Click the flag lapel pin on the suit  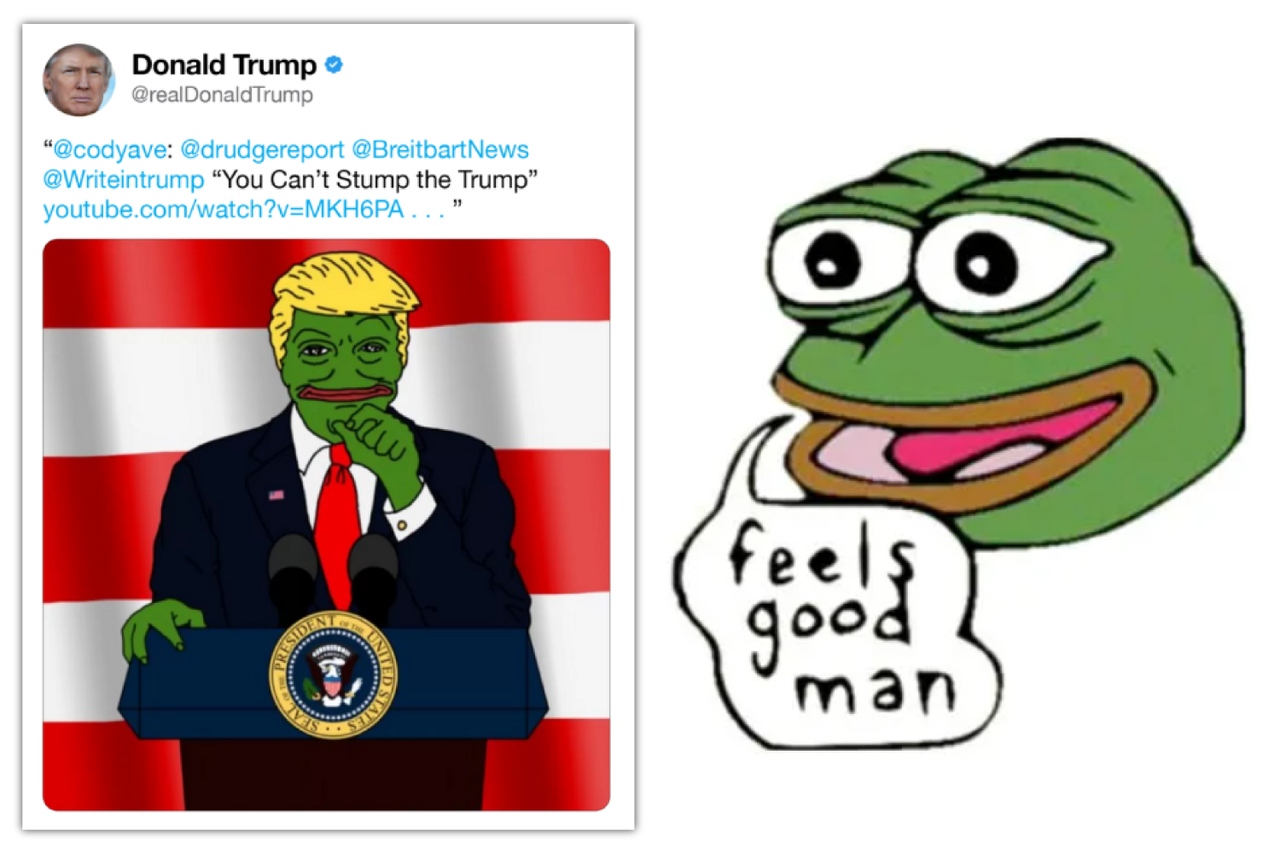pos(276,495)
